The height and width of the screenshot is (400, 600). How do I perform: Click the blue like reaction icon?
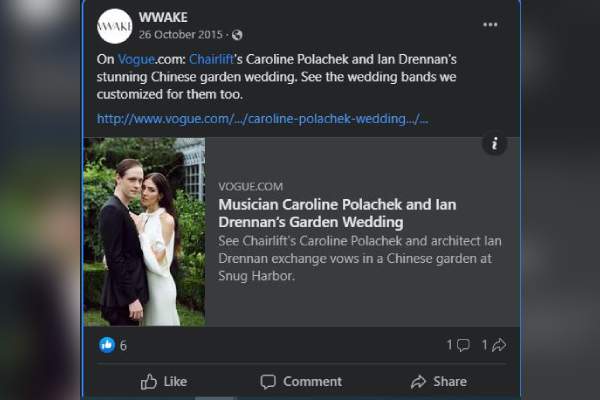point(107,345)
